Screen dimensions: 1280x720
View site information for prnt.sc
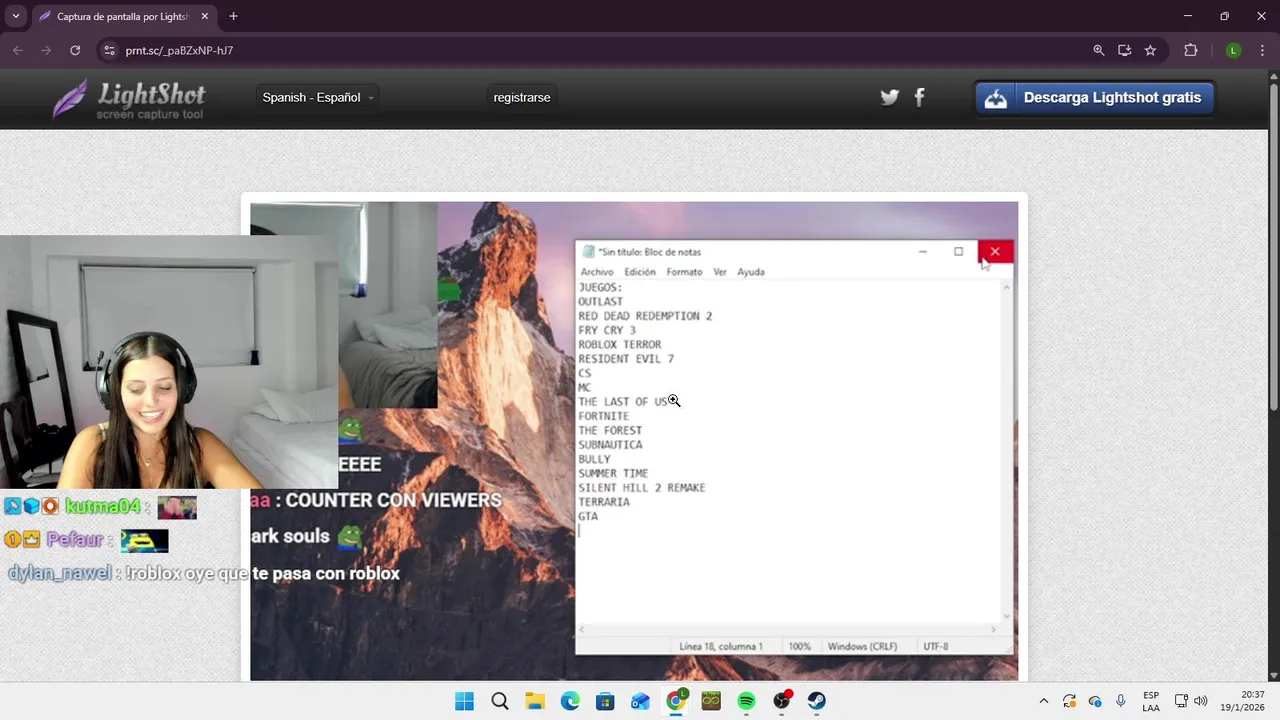tap(109, 50)
